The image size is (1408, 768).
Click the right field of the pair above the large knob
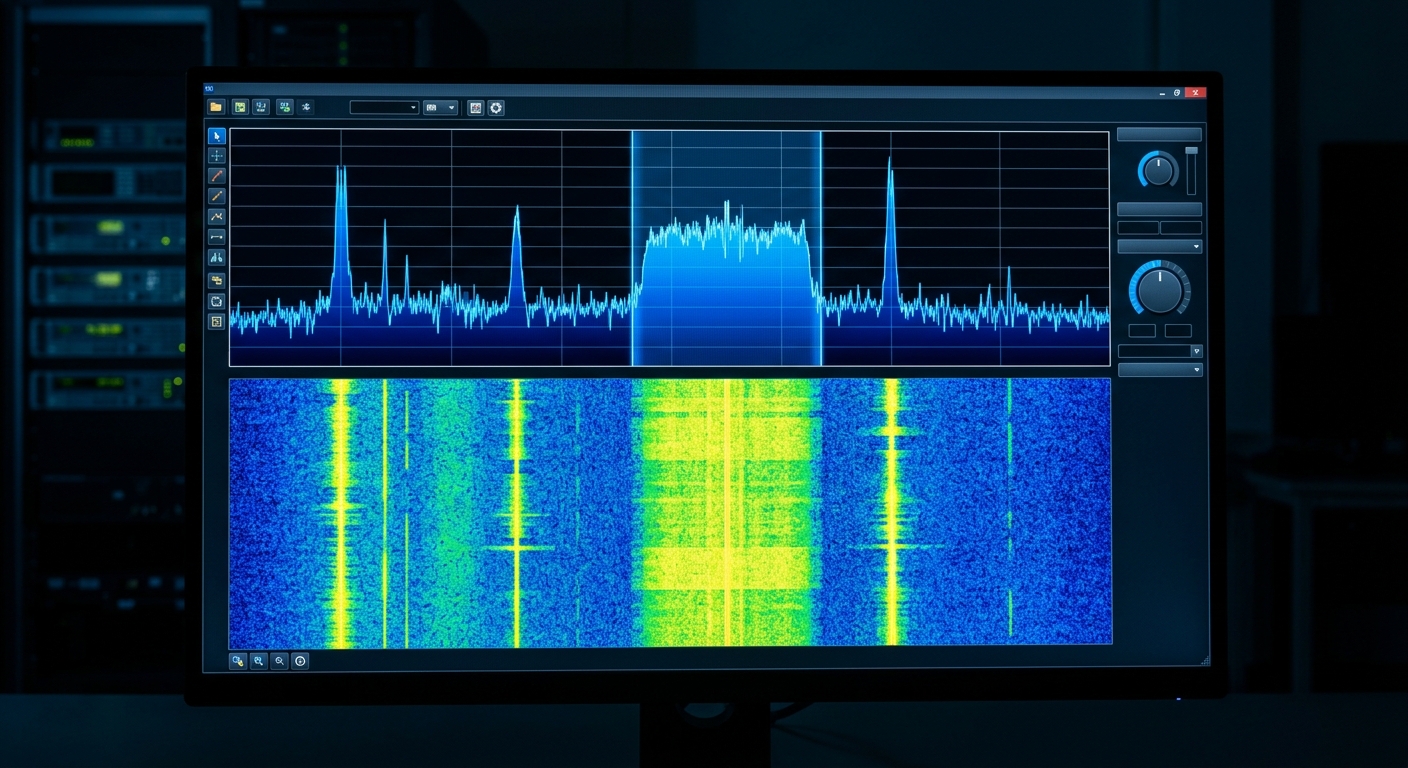1181,228
